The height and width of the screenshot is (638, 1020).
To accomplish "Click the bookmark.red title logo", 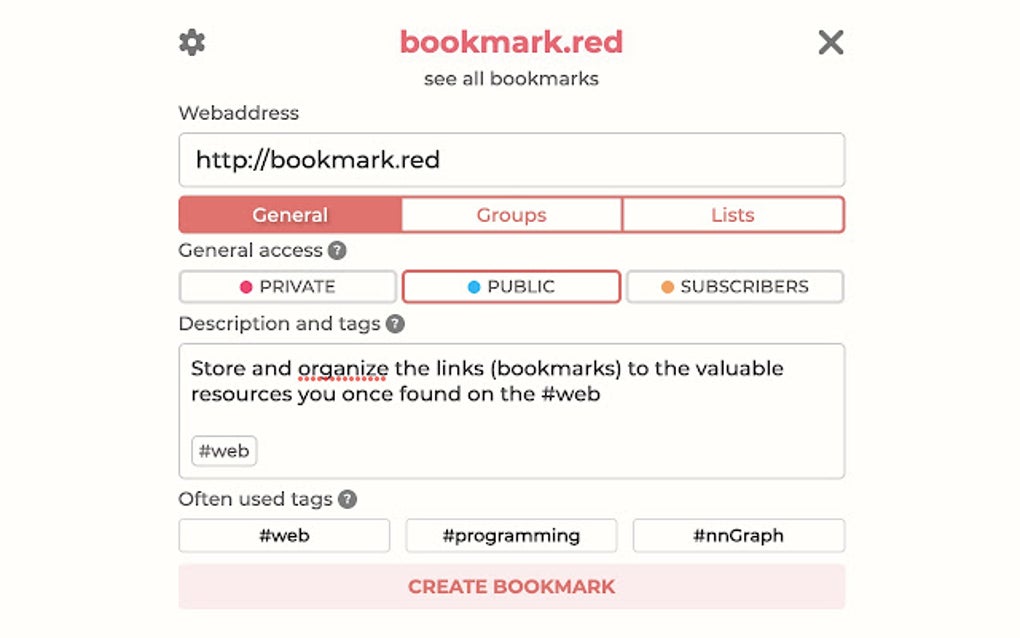I will click(x=511, y=42).
